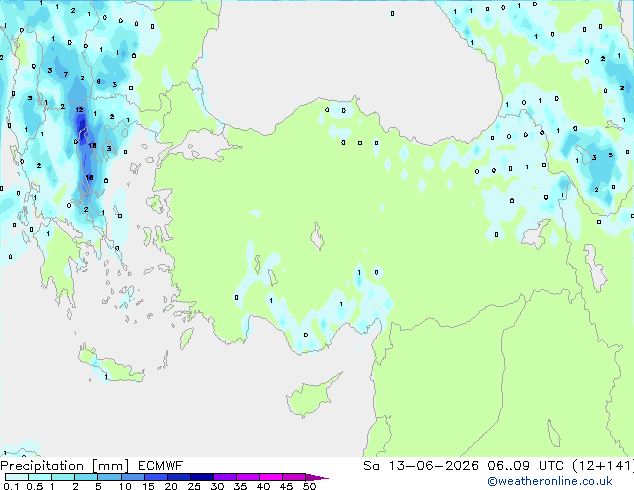The image size is (634, 490).
Task: Click the 0.1–0.5 mm lightest legend swatch
Action: pyautogui.click(x=17, y=477)
